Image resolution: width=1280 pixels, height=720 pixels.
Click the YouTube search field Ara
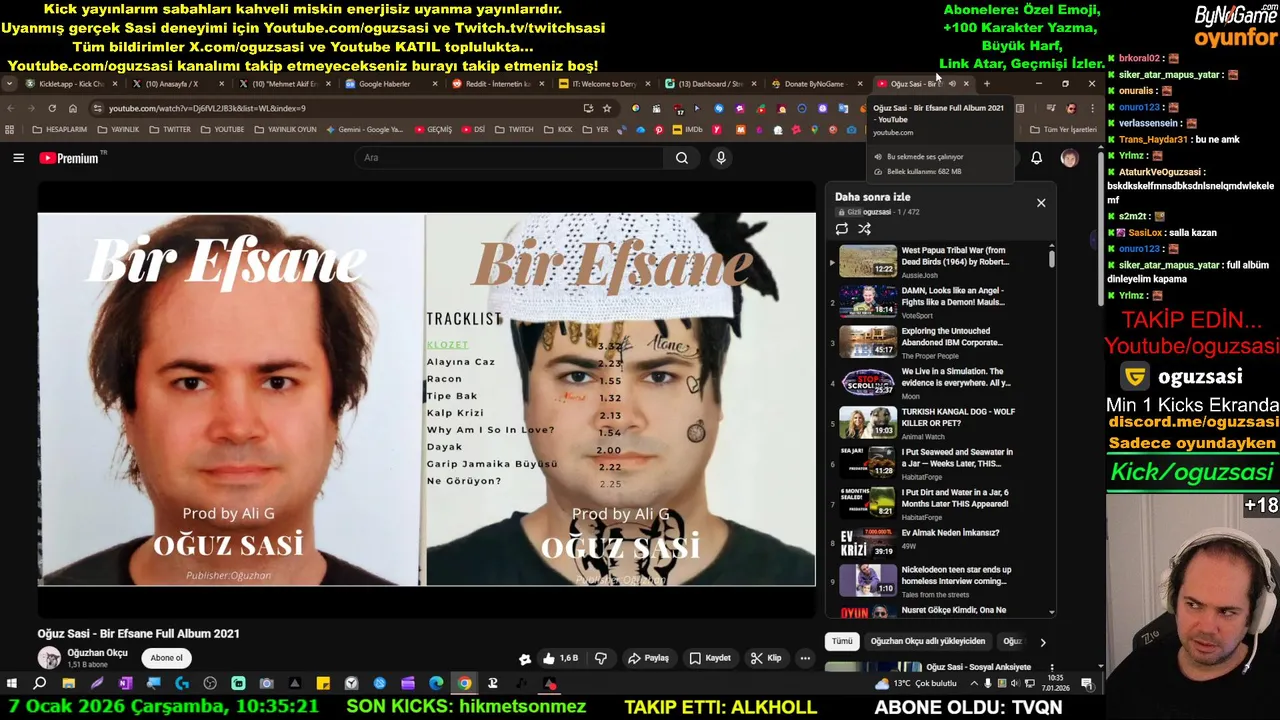point(510,158)
